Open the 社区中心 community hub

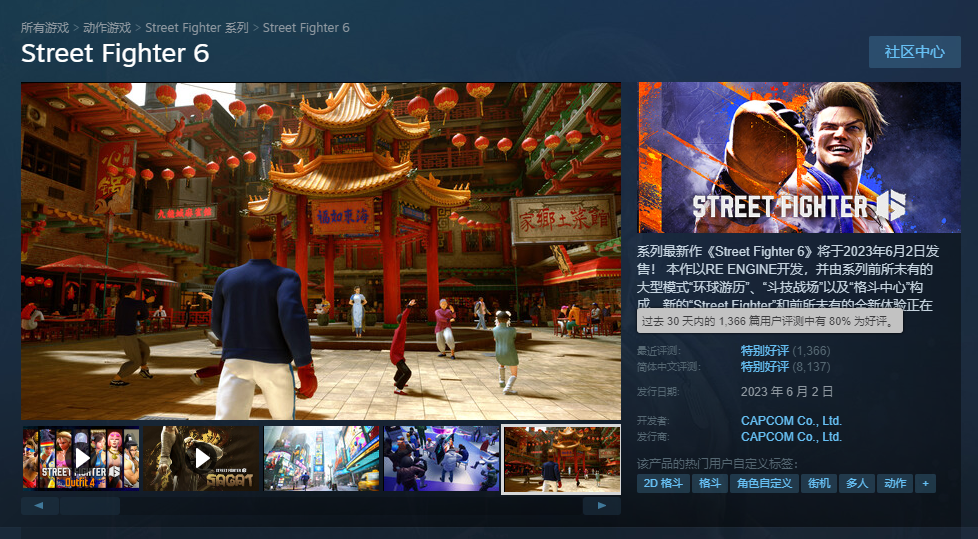pos(914,52)
